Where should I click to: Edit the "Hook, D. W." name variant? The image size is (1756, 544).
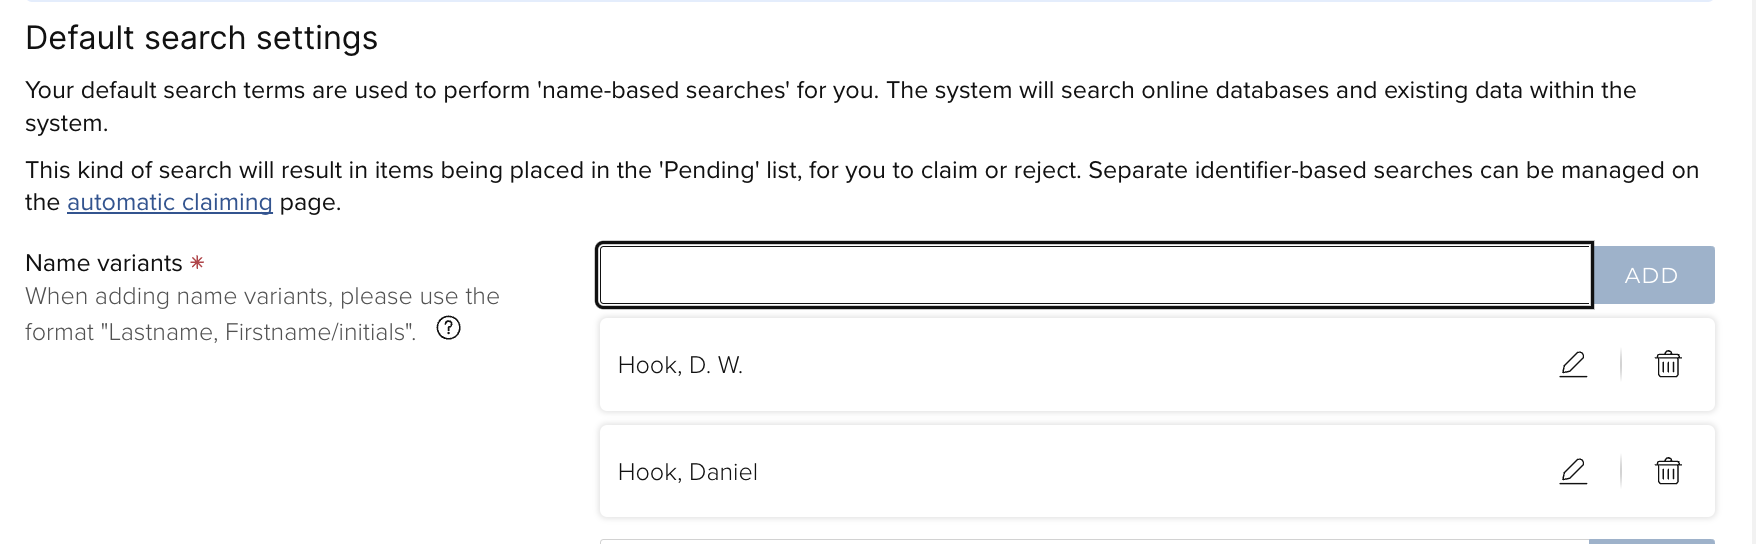click(1573, 365)
